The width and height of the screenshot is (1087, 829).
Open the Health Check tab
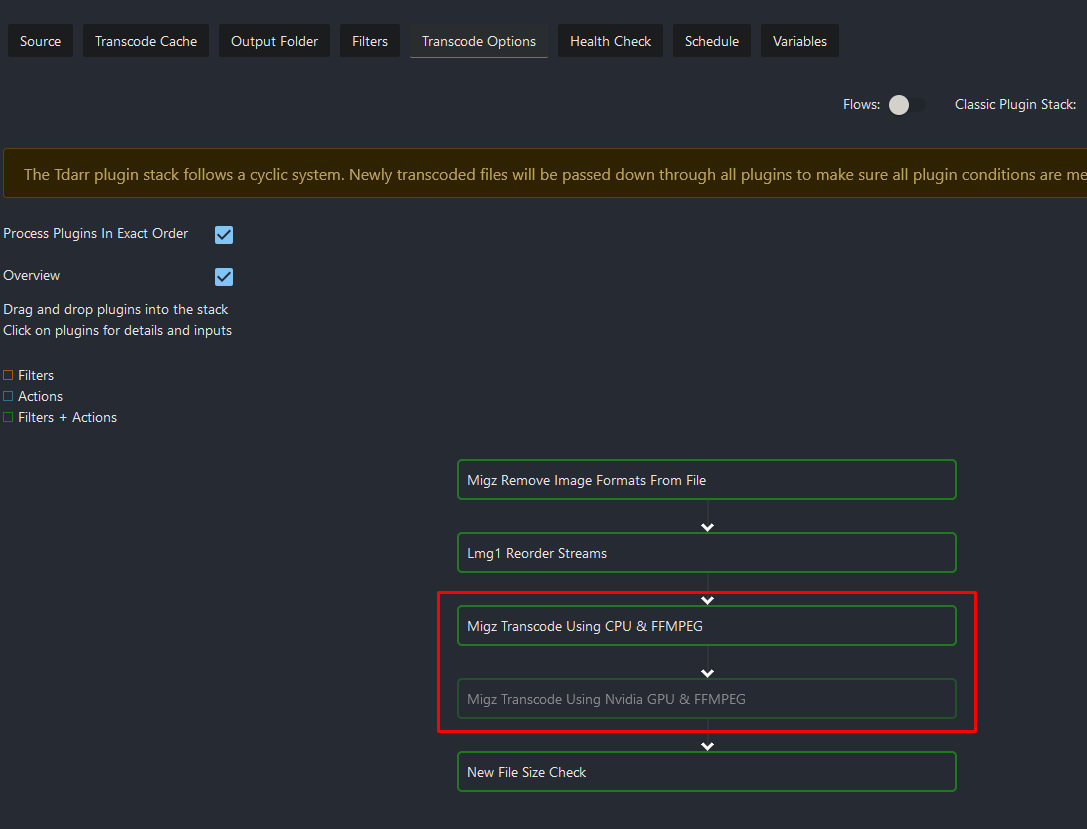pos(610,41)
